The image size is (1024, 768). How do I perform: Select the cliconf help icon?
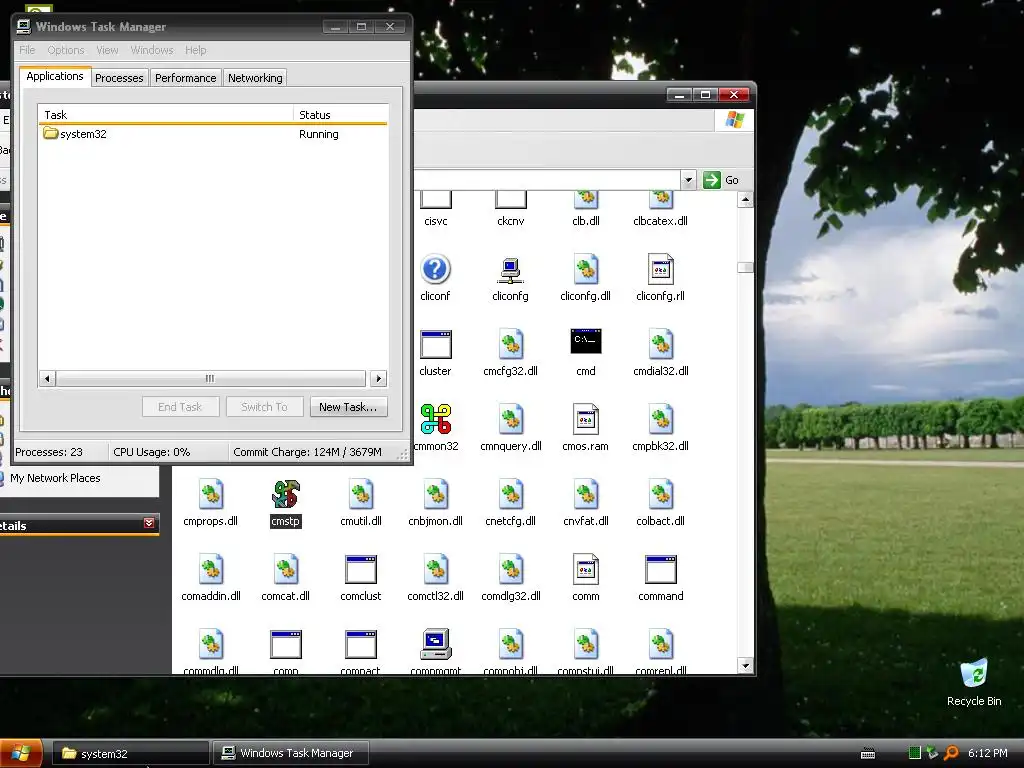pyautogui.click(x=435, y=269)
